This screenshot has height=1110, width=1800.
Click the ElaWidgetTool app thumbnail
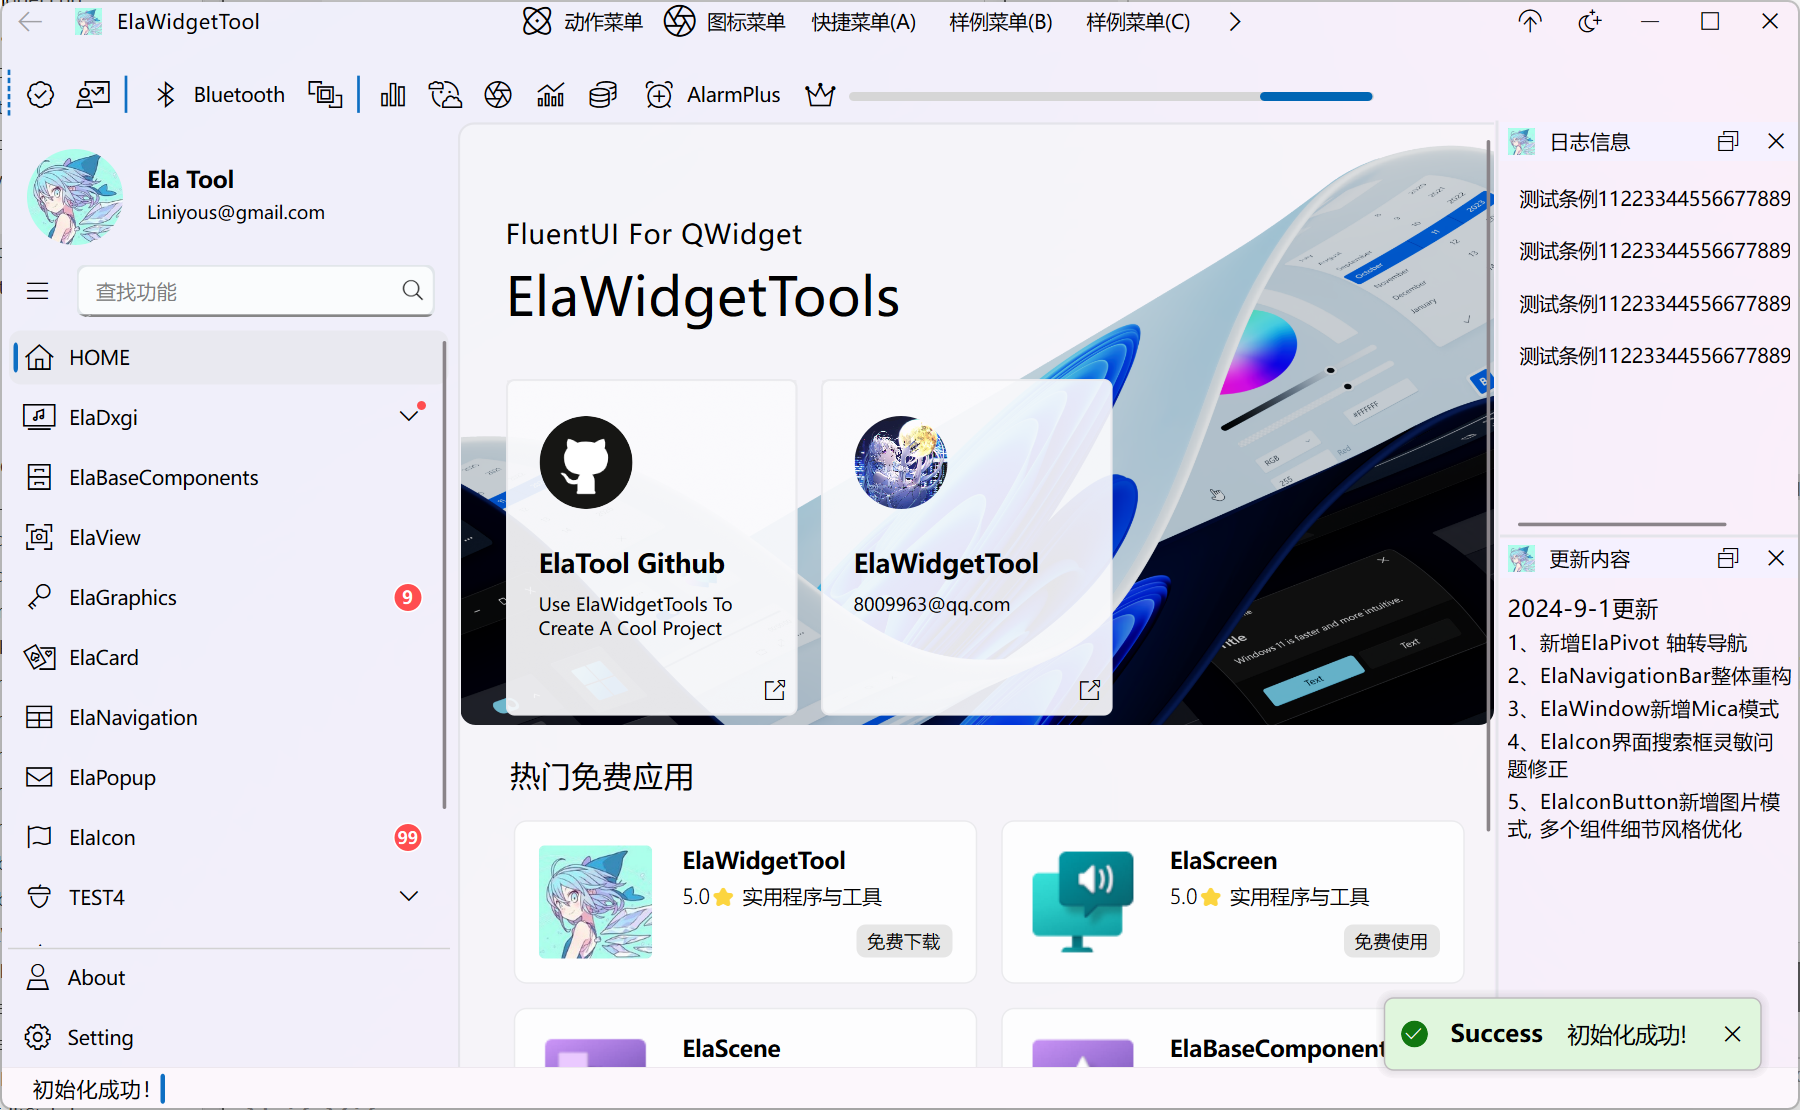[x=595, y=902]
